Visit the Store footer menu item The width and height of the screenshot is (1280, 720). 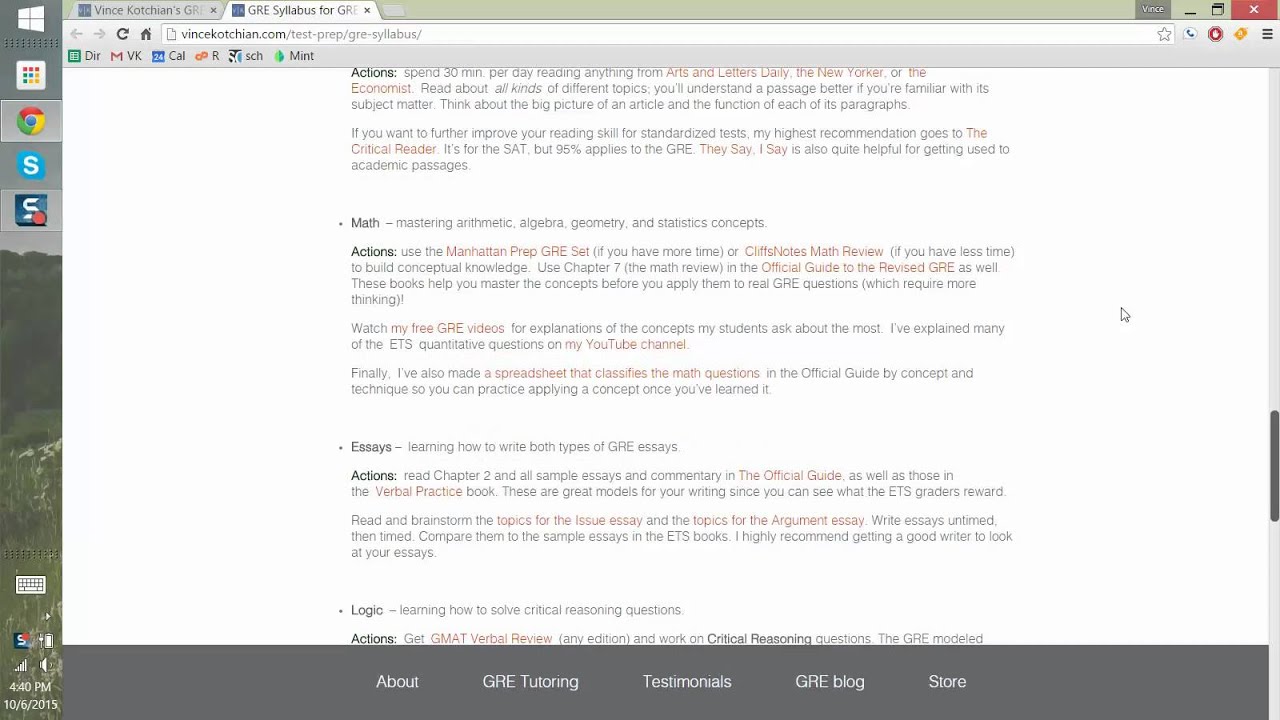(x=947, y=682)
